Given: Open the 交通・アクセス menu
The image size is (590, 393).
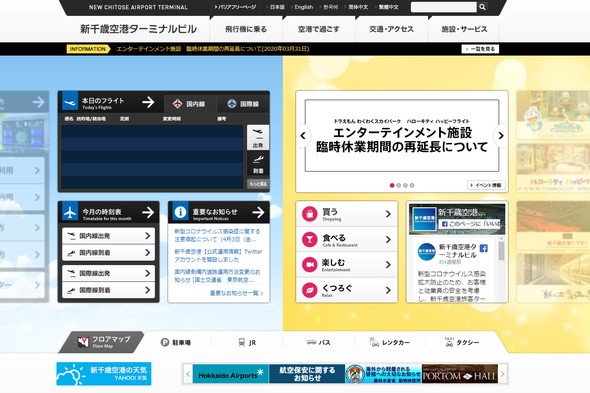Looking at the screenshot, I should pos(391,29).
